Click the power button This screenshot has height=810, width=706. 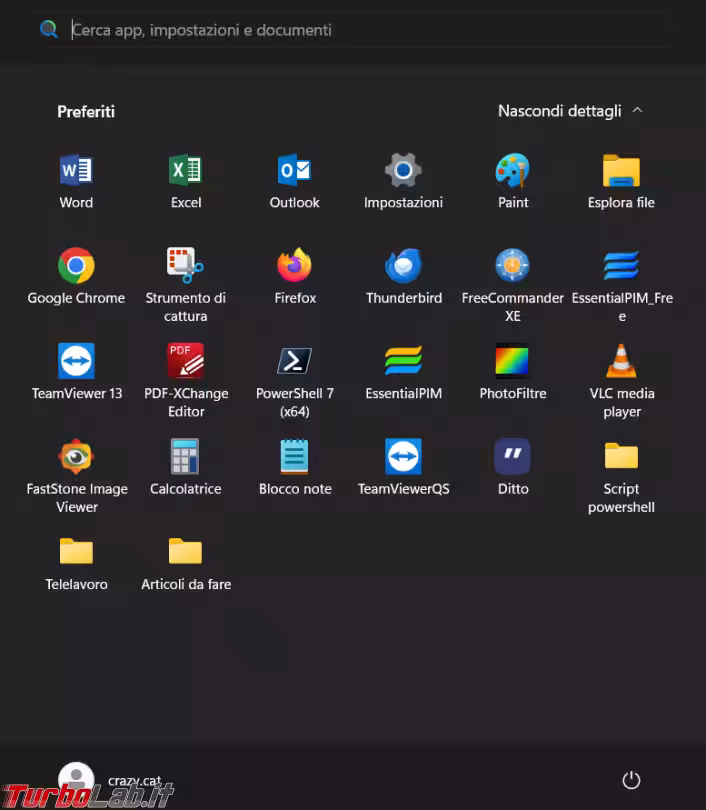[630, 780]
